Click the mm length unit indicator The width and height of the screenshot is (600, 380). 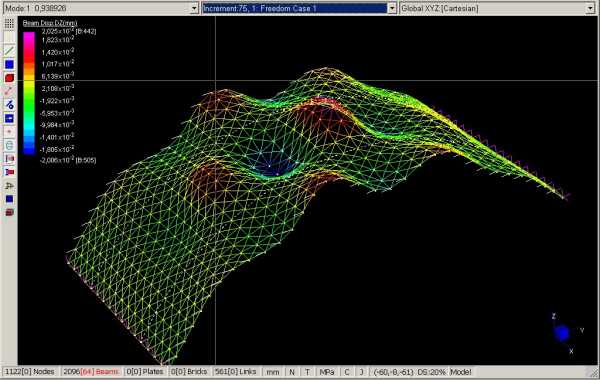(273, 372)
